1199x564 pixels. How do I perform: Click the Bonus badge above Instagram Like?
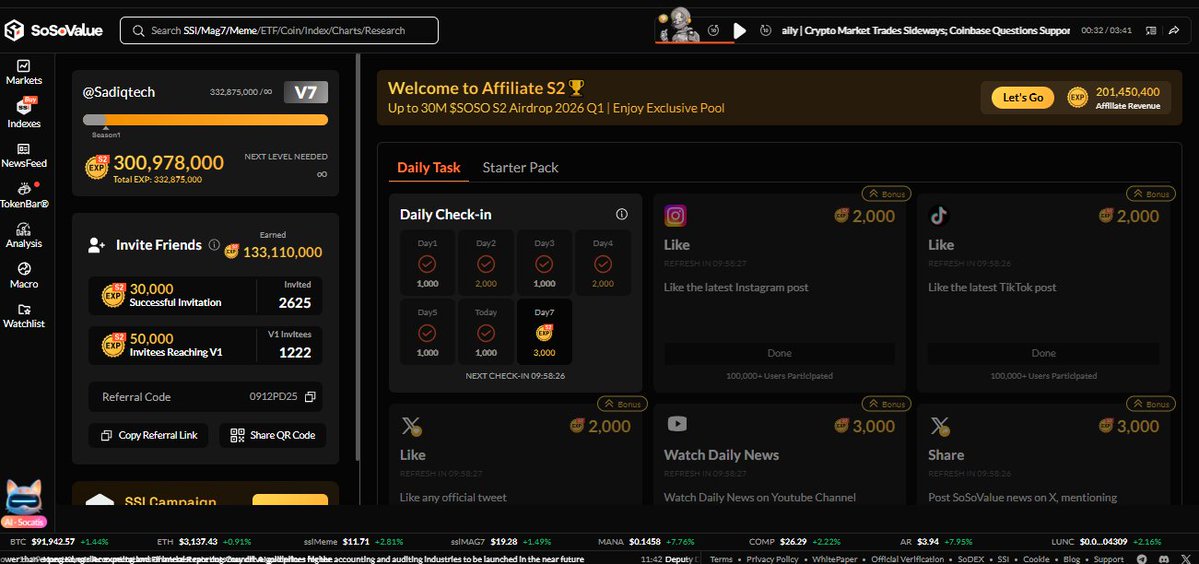(886, 194)
